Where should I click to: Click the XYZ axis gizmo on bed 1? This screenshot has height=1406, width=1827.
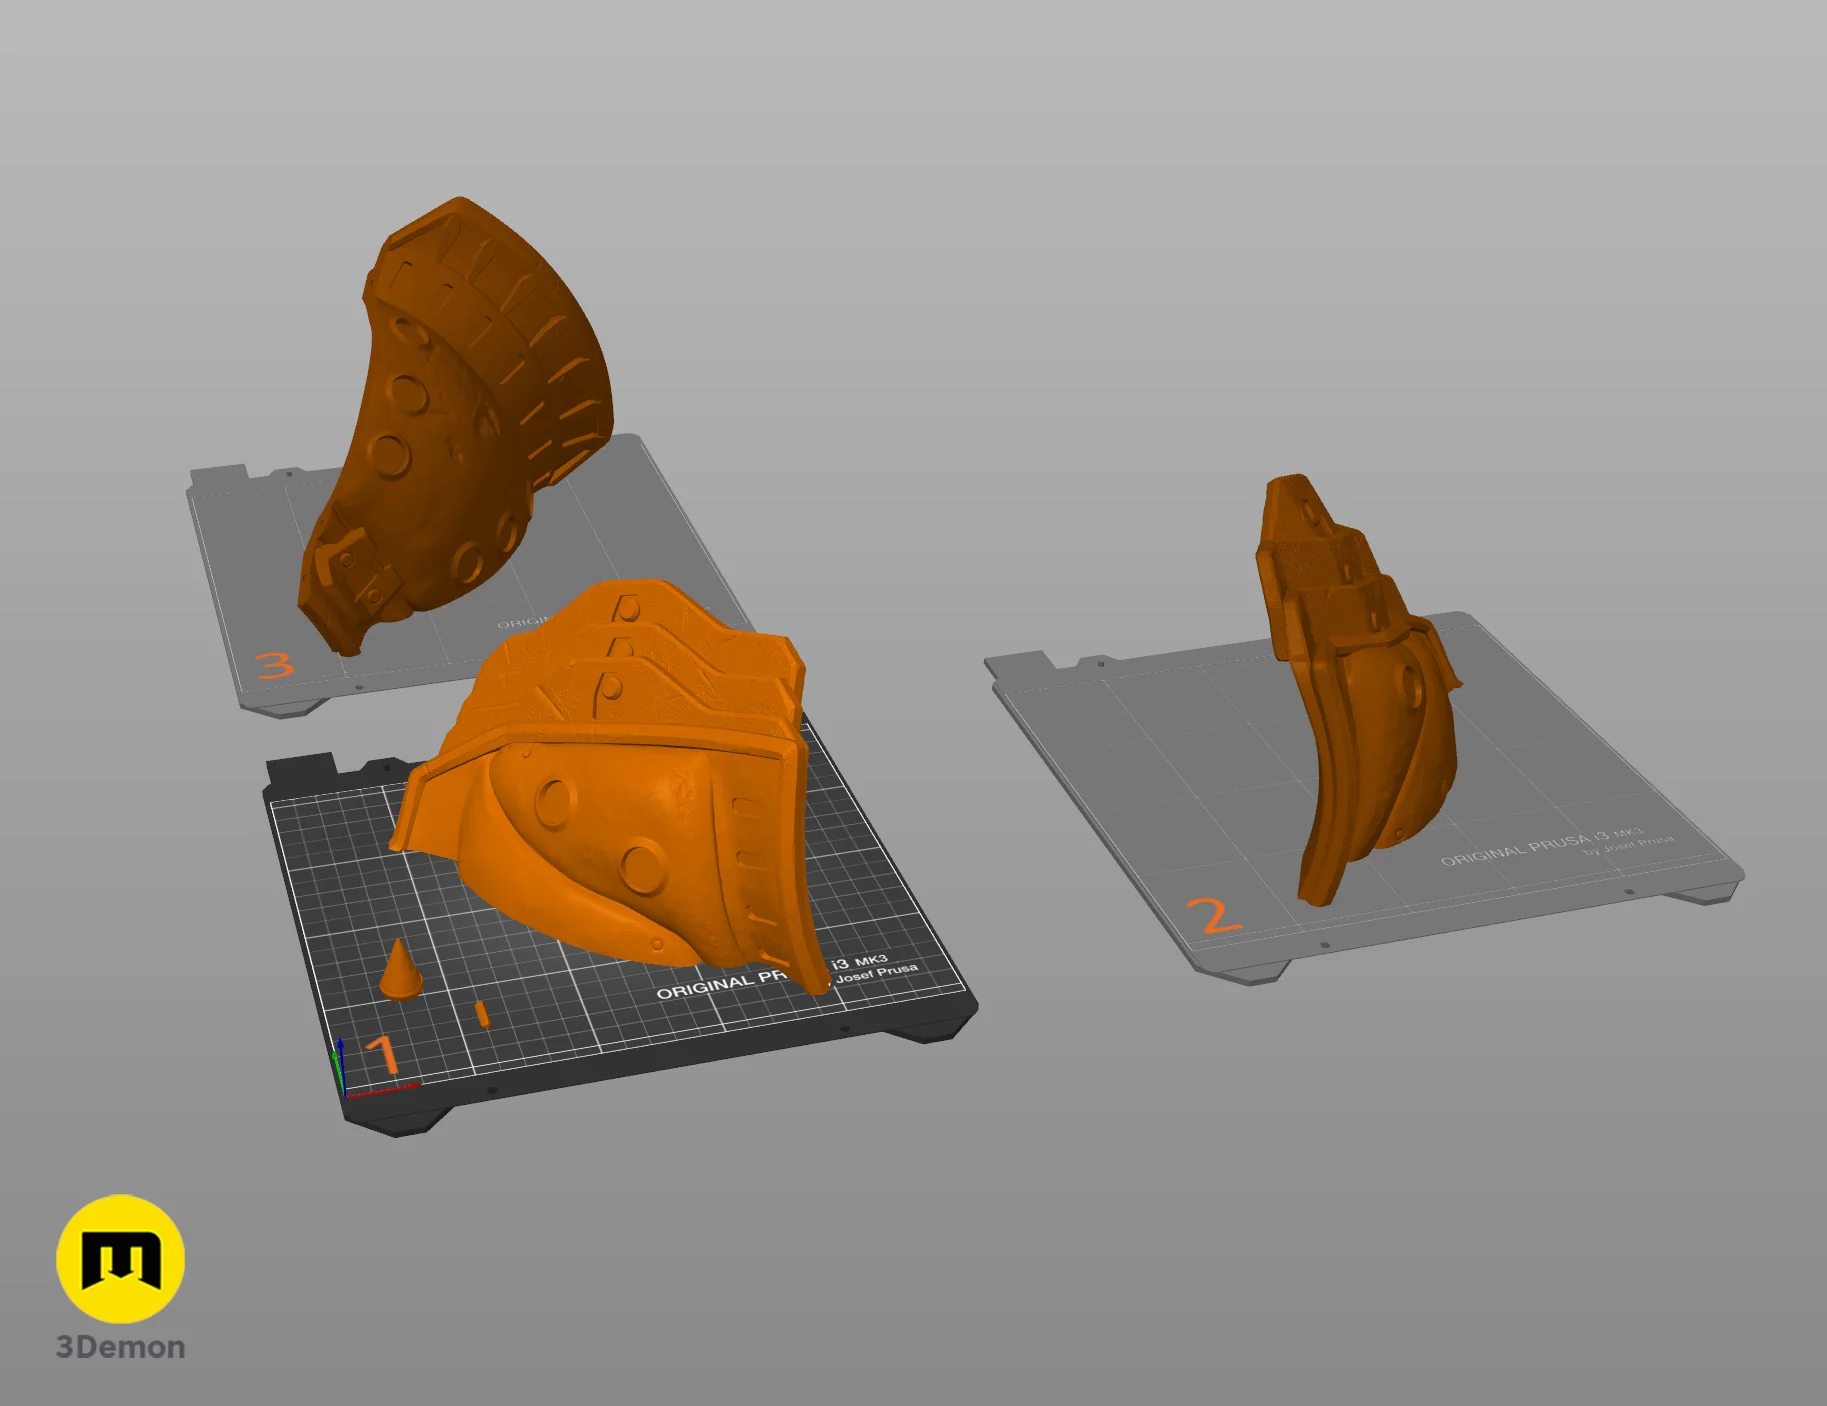point(340,1068)
